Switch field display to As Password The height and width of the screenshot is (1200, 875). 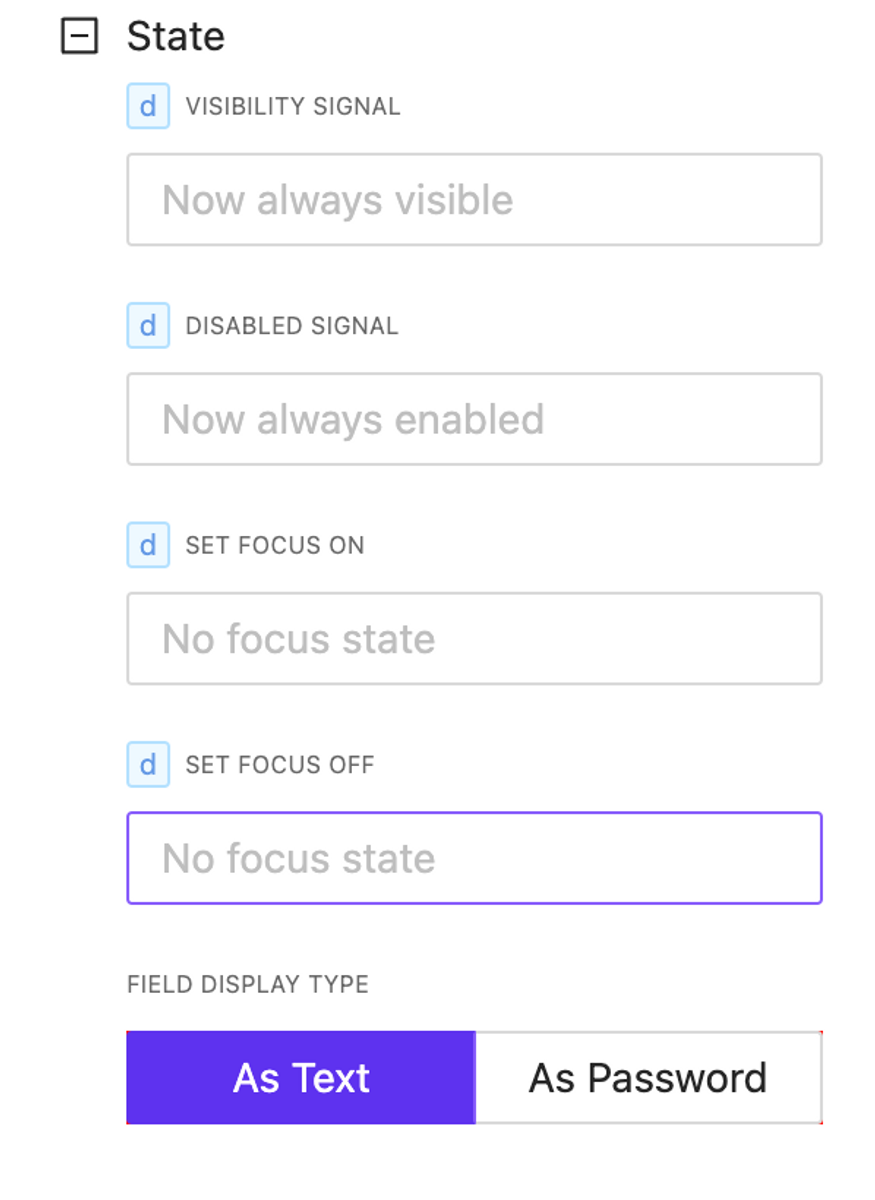648,1078
